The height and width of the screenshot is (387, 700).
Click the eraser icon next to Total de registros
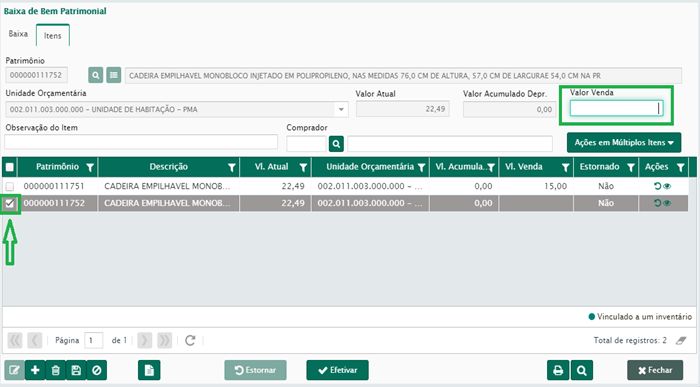[681, 341]
